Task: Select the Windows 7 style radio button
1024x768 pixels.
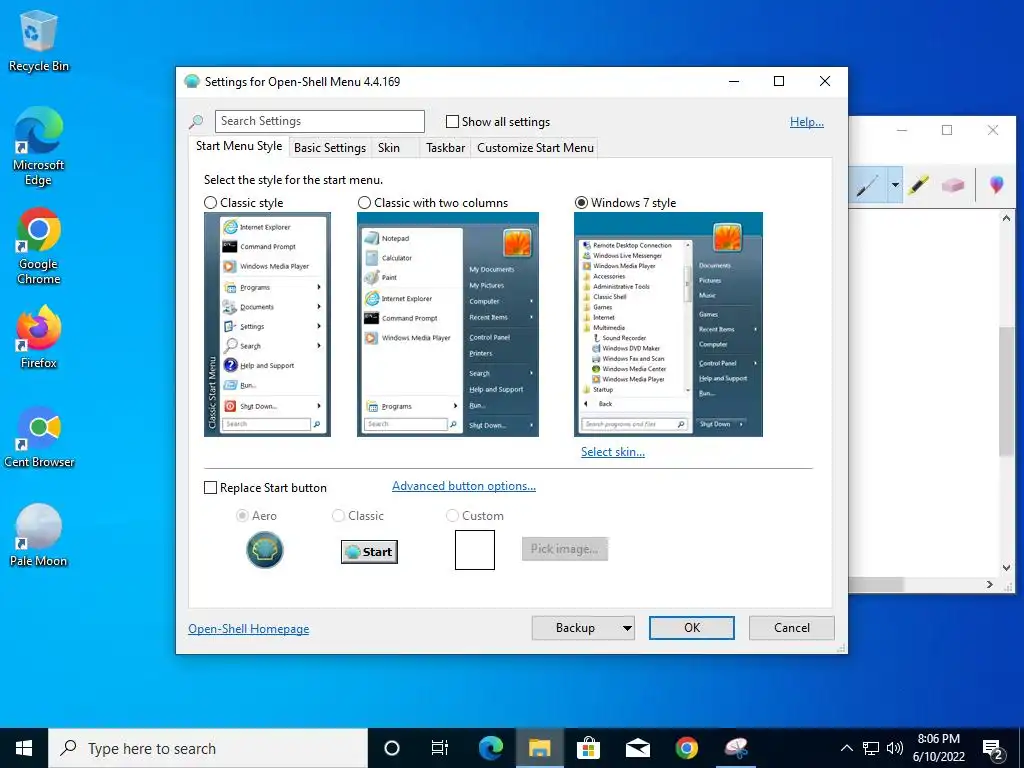Action: click(x=581, y=203)
